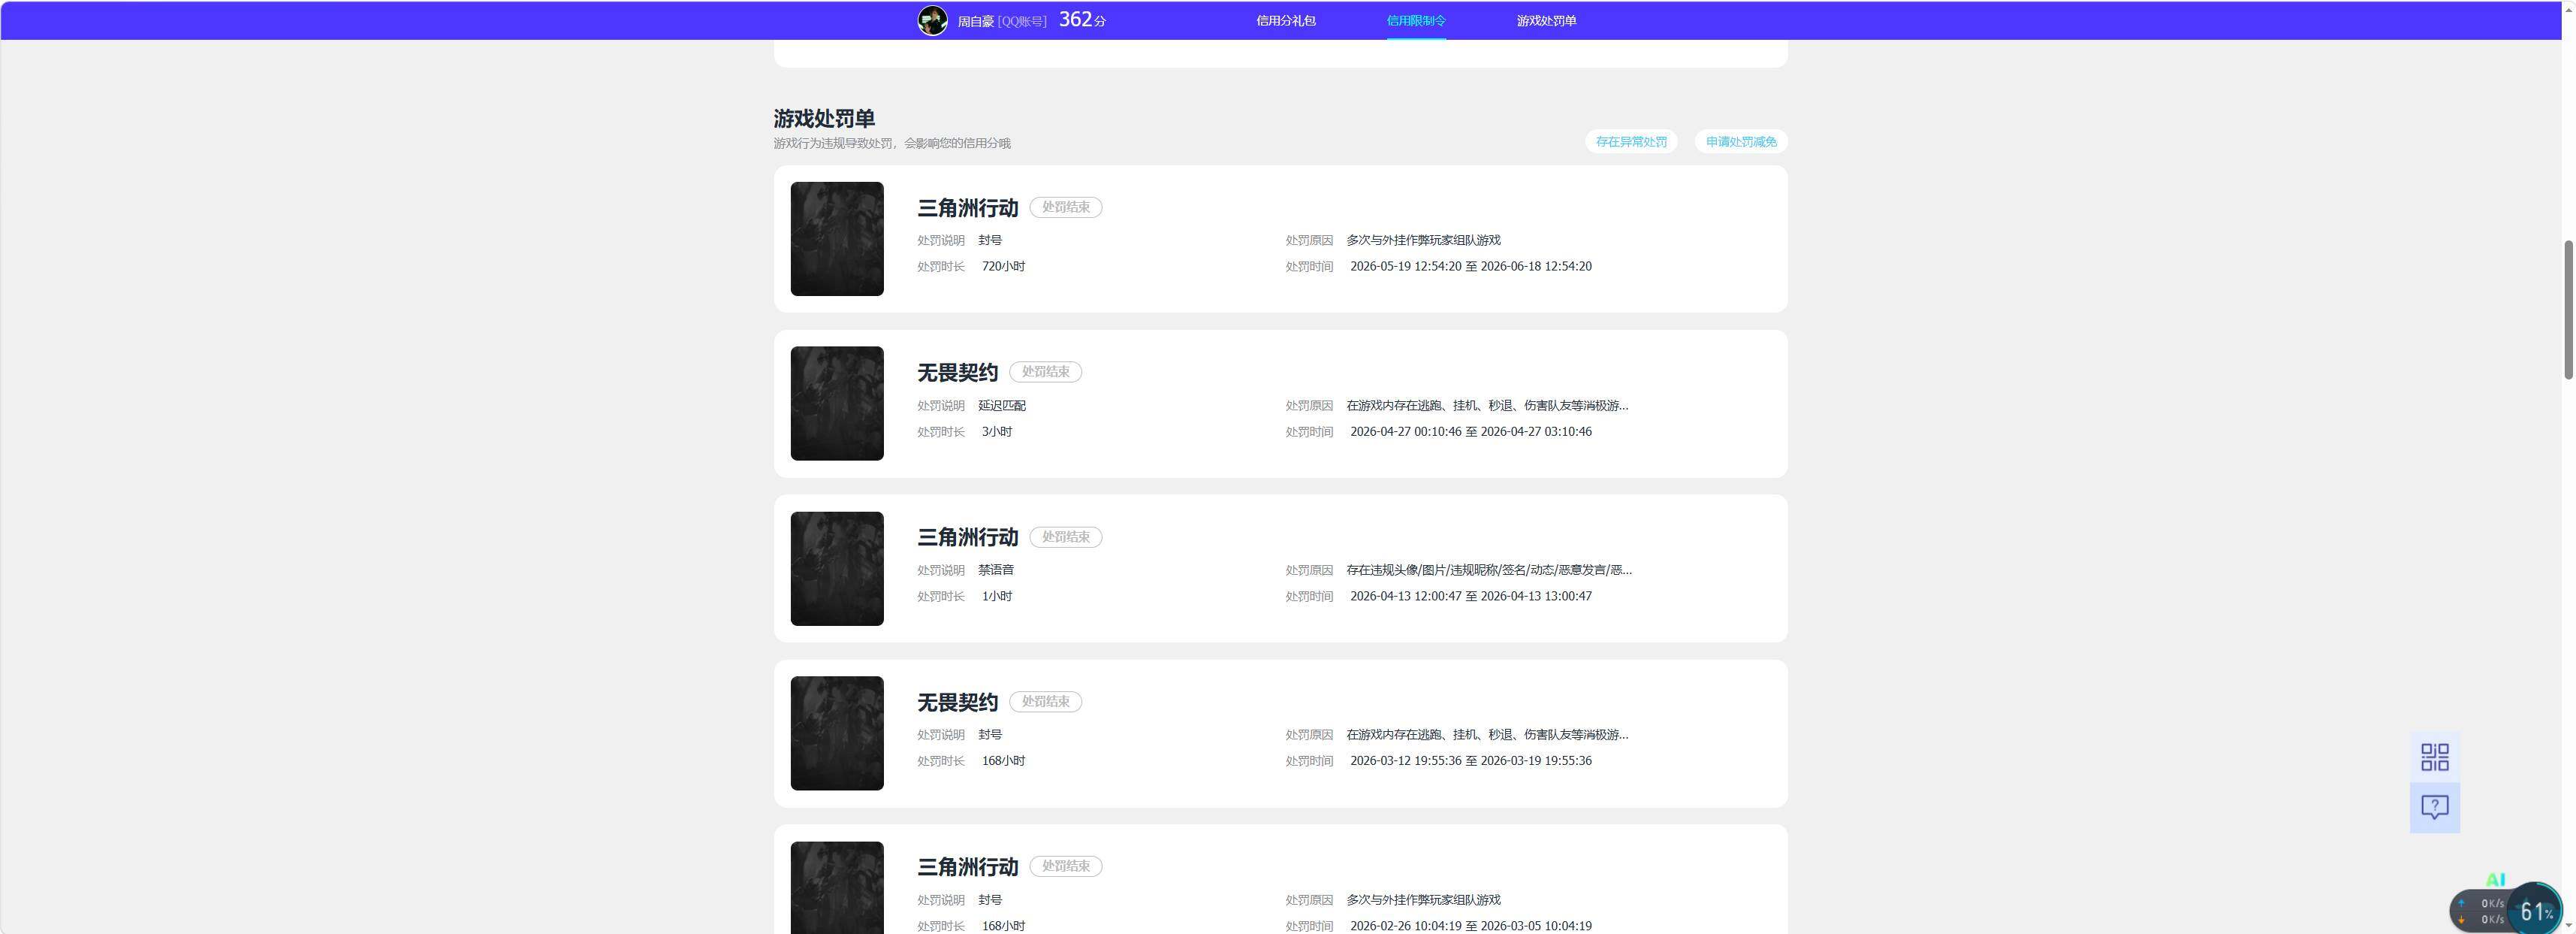
Task: Click first 三角洲行动 game thumbnail
Action: coord(837,239)
